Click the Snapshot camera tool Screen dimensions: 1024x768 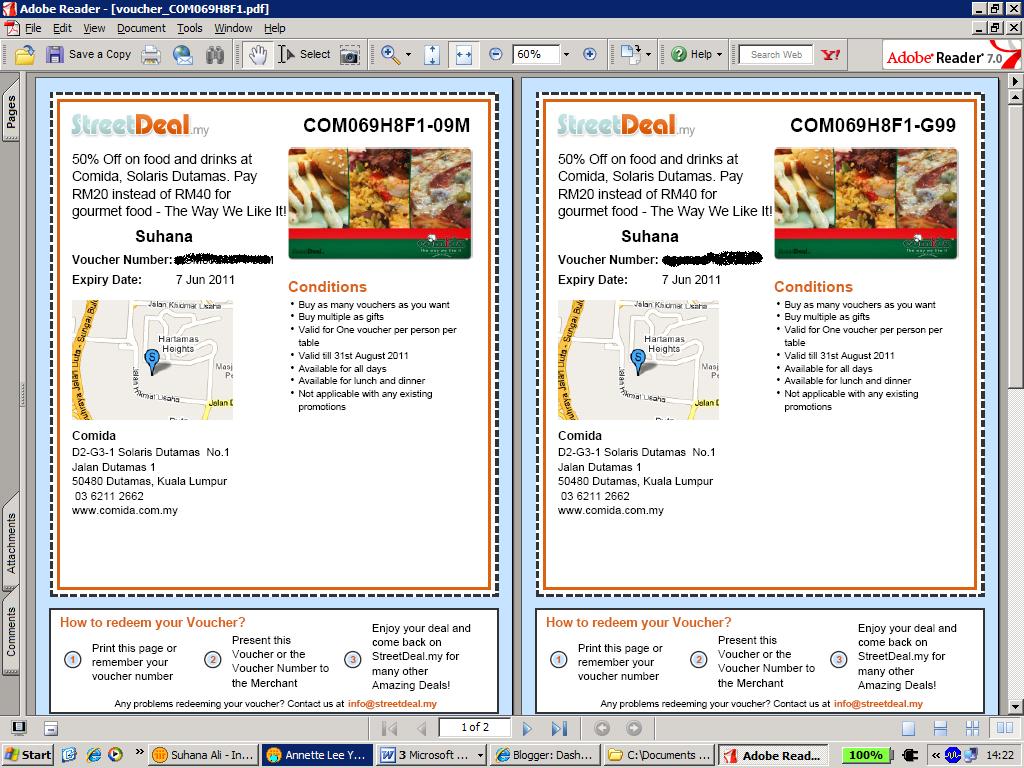click(349, 55)
